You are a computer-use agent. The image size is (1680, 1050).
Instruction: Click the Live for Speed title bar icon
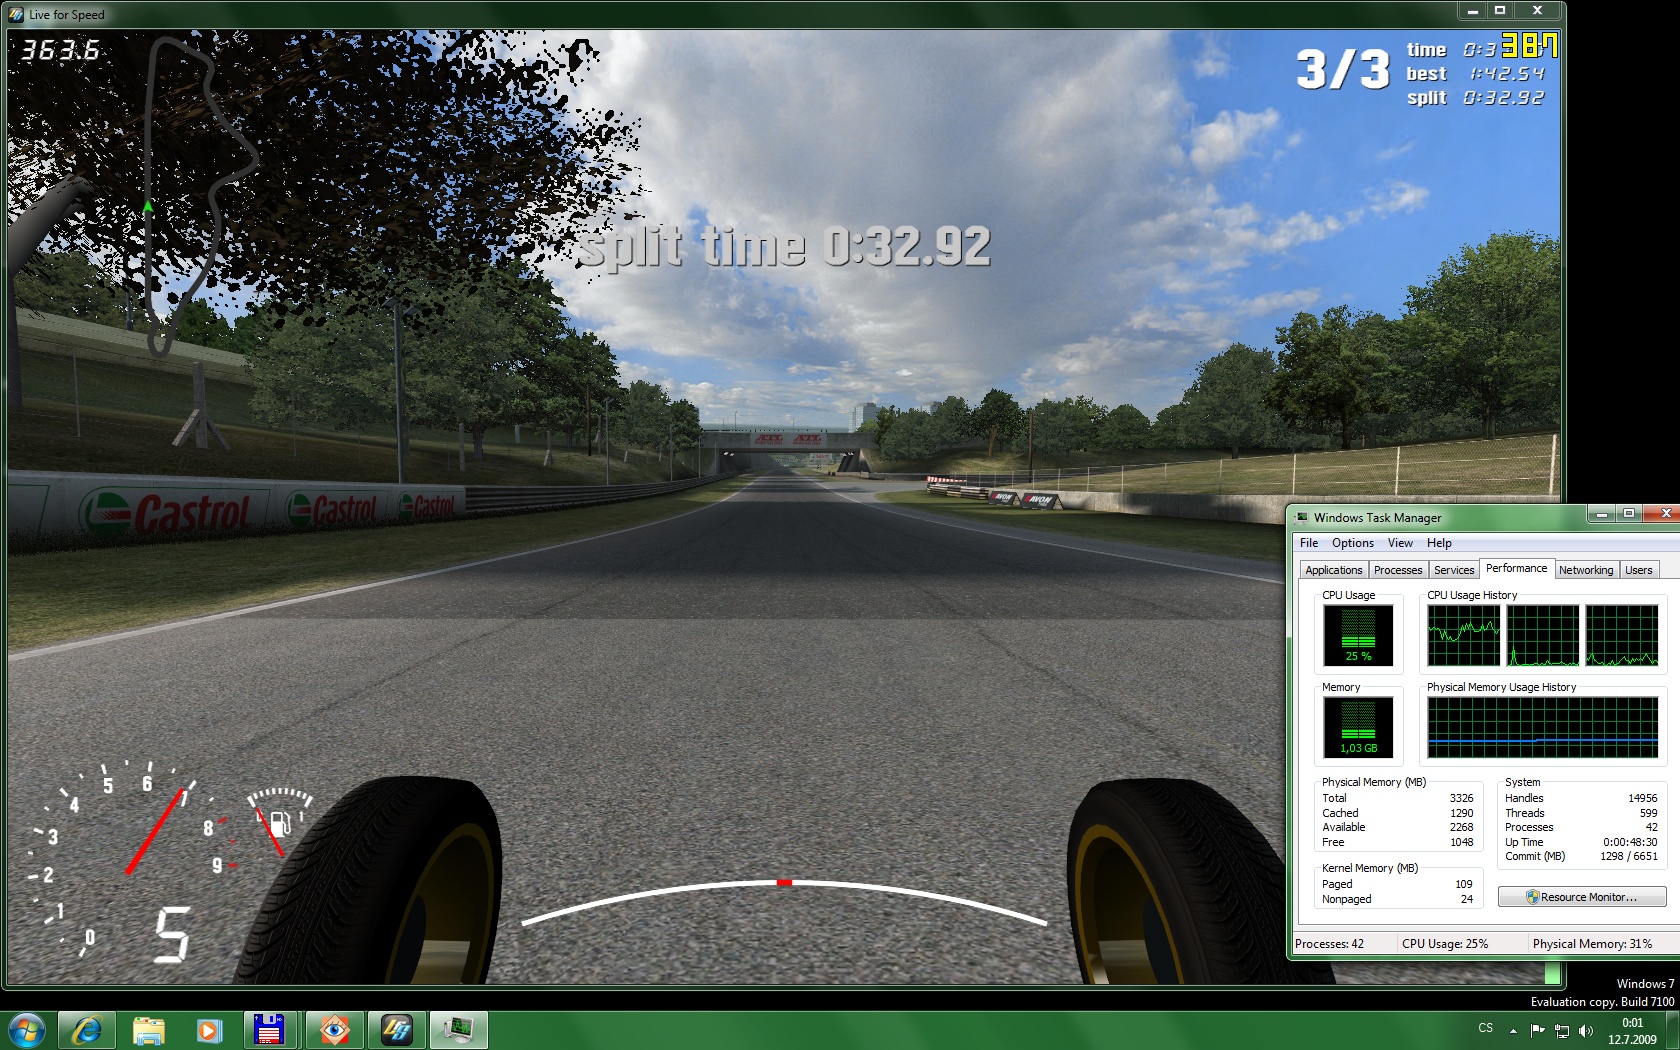[16, 14]
